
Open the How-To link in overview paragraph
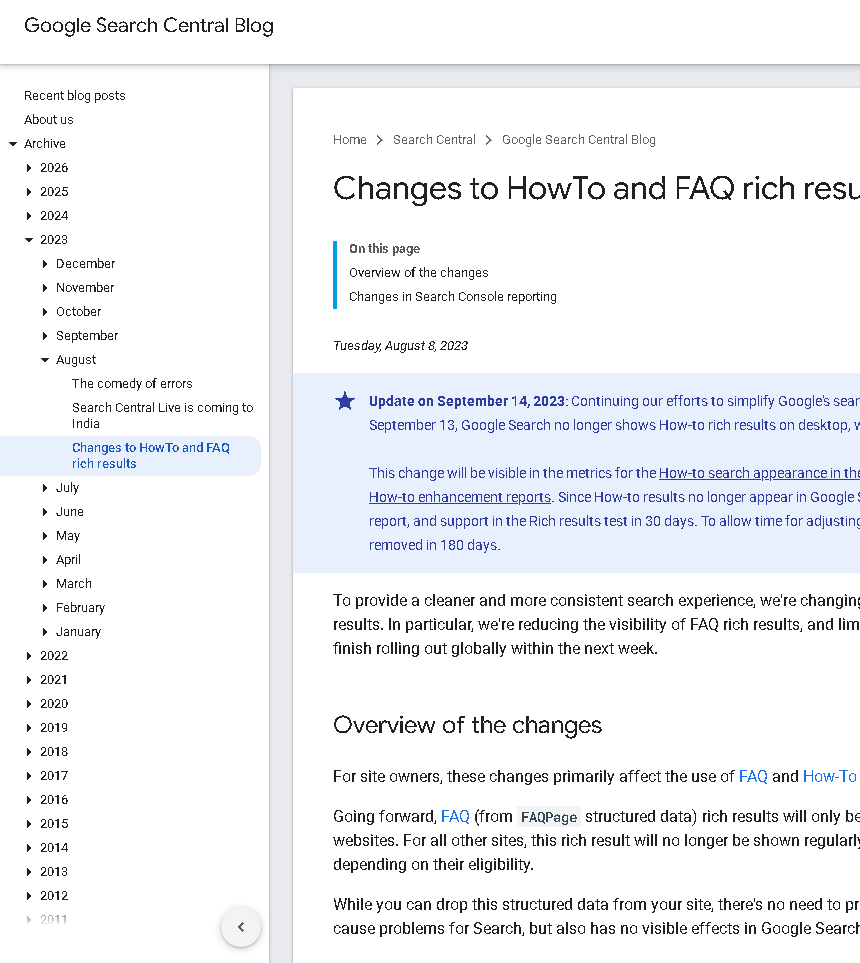click(x=829, y=776)
